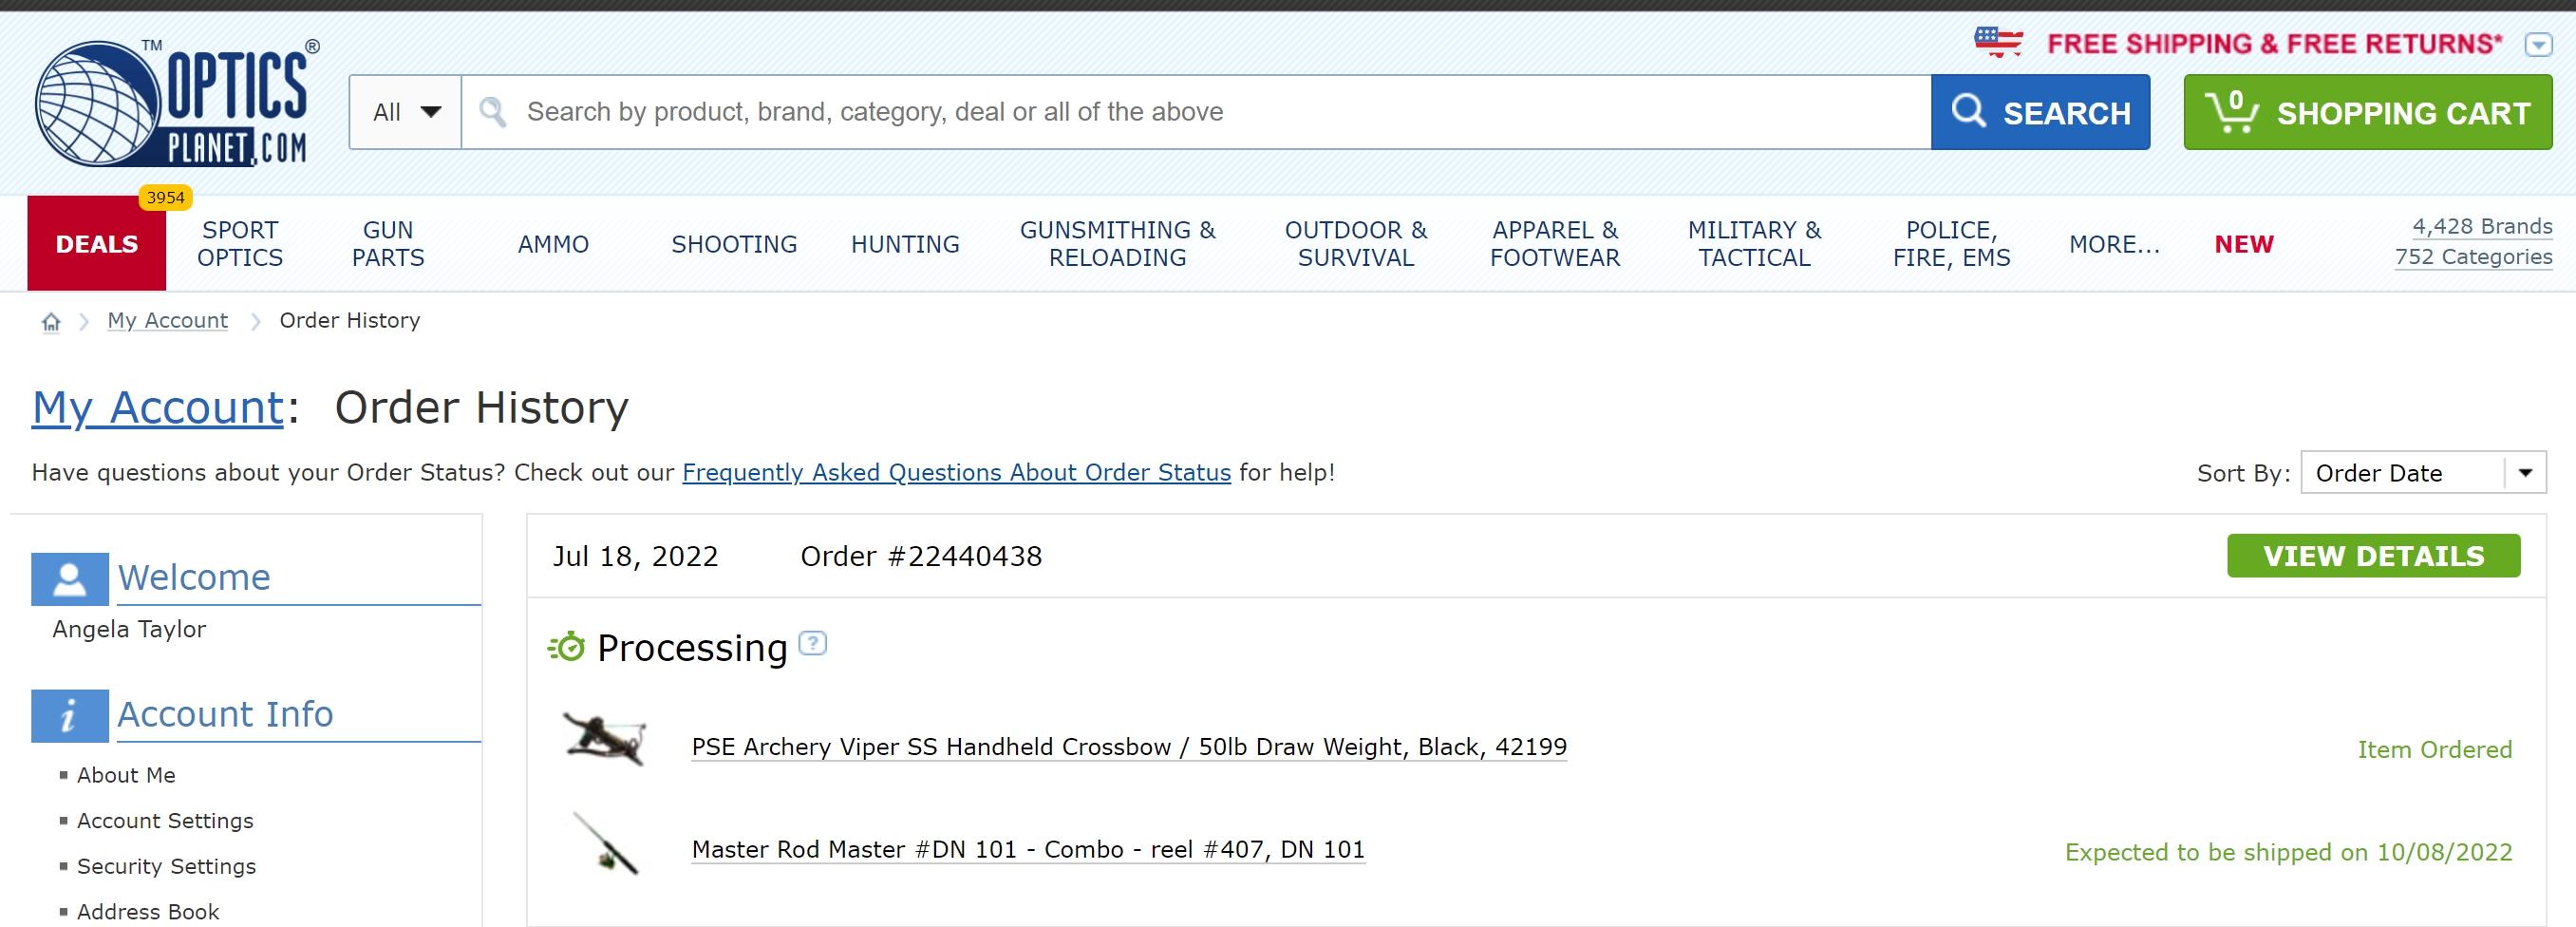The image size is (2576, 927).
Task: Click the home breadcrumb icon
Action: (x=50, y=321)
